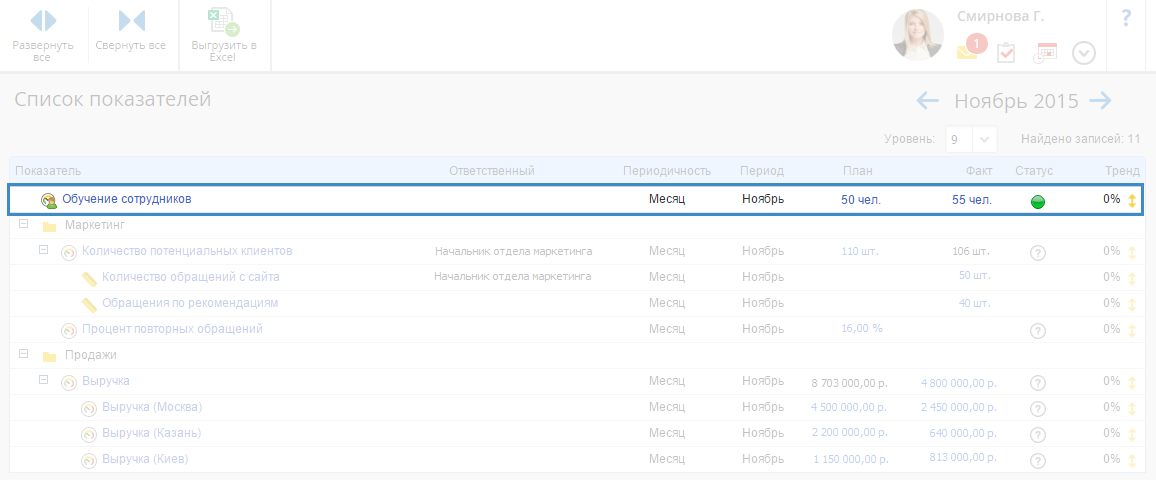Image resolution: width=1156 pixels, height=480 pixels.
Task: Click the gauge icon of Процент повторных обращений
Action: tap(69, 330)
